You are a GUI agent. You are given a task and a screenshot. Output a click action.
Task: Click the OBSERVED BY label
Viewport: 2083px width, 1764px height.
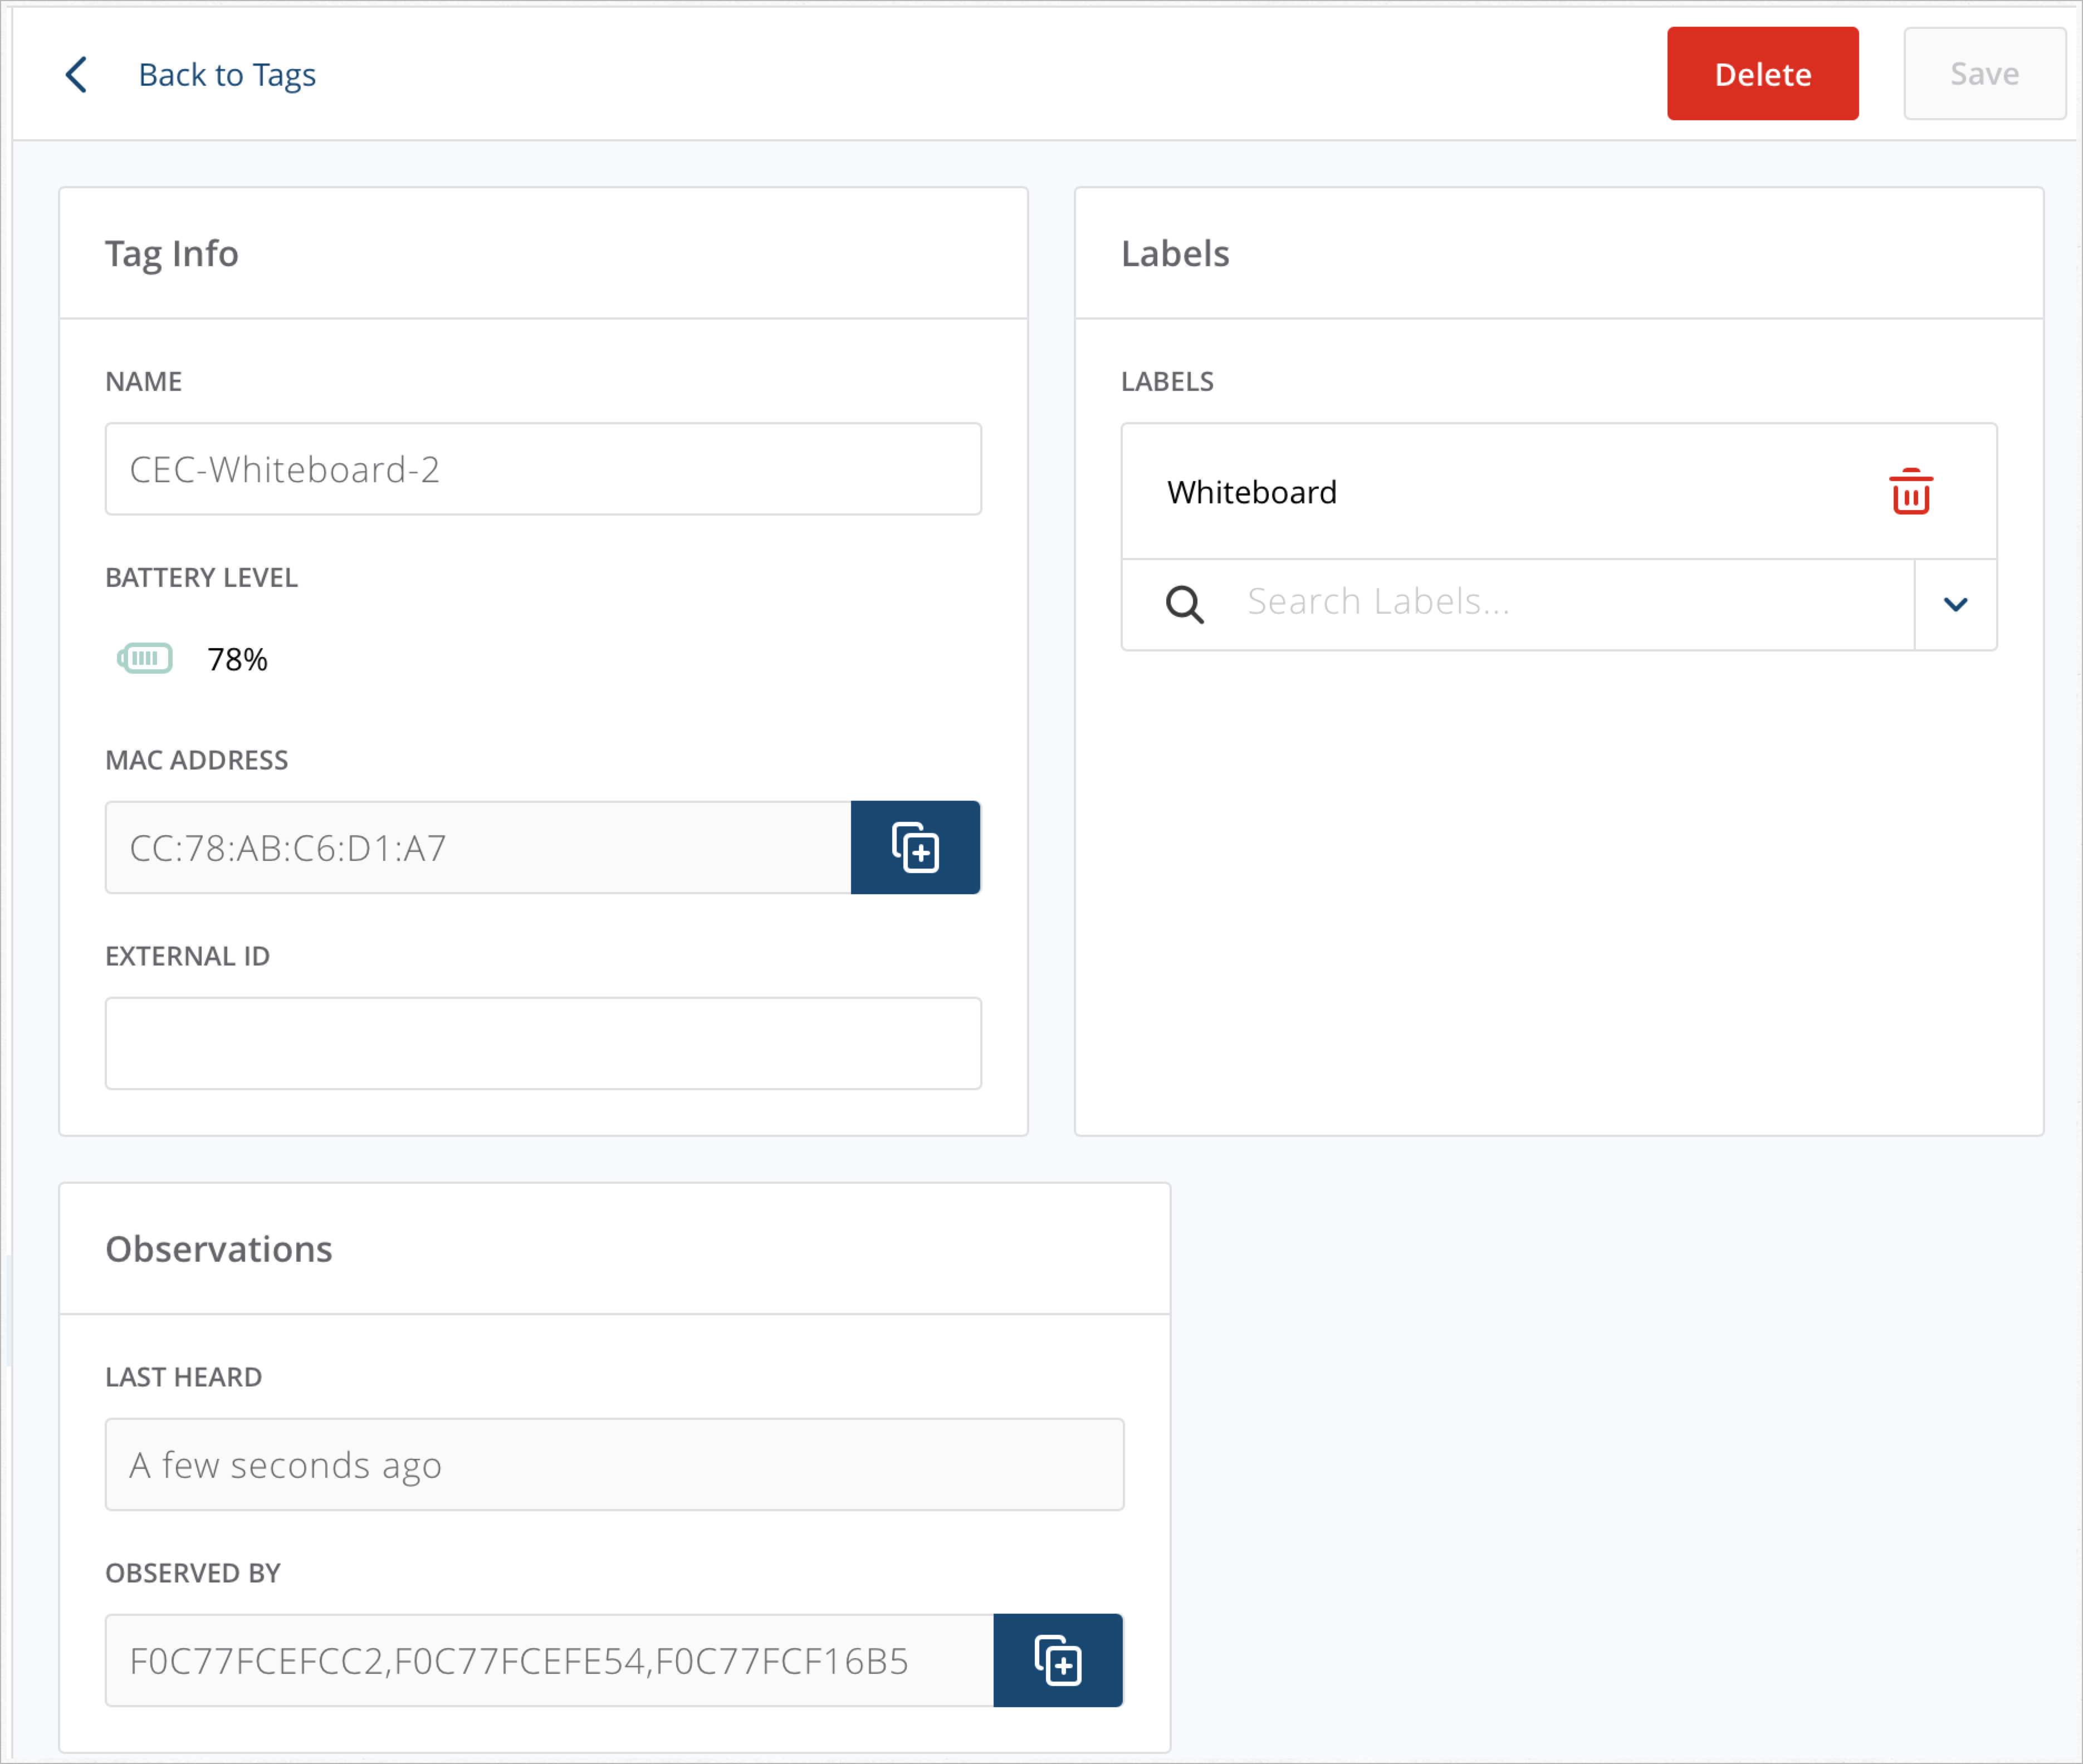193,1573
